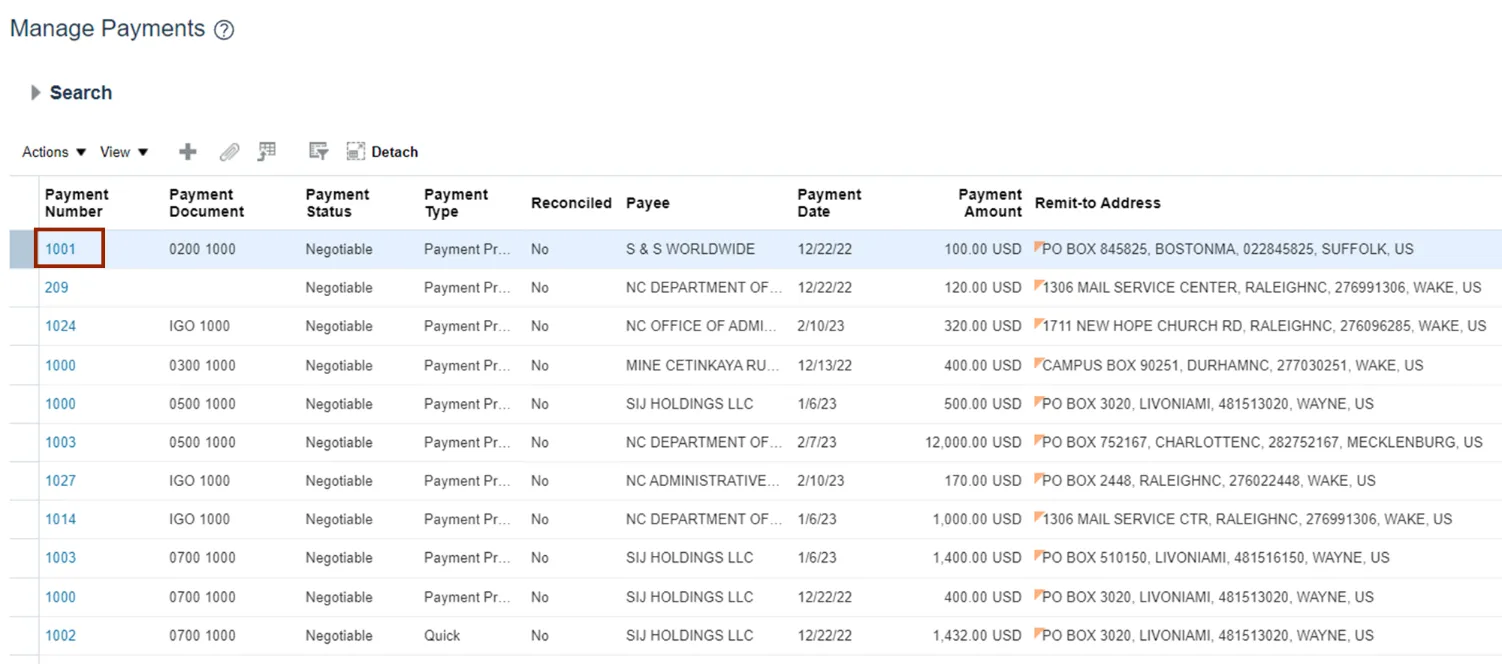The image size is (1502, 664).
Task: Open payment number 209 link
Action: tap(57, 288)
